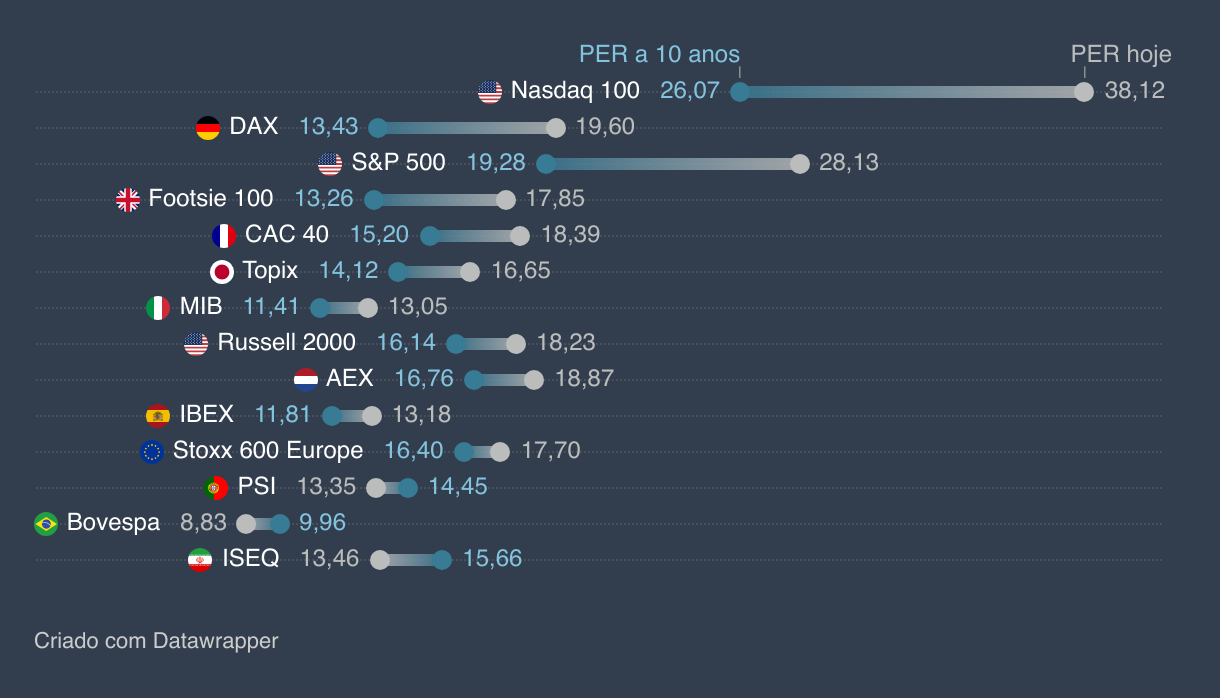Click the Italian flag next to MIB
The width and height of the screenshot is (1220, 698).
(x=158, y=308)
